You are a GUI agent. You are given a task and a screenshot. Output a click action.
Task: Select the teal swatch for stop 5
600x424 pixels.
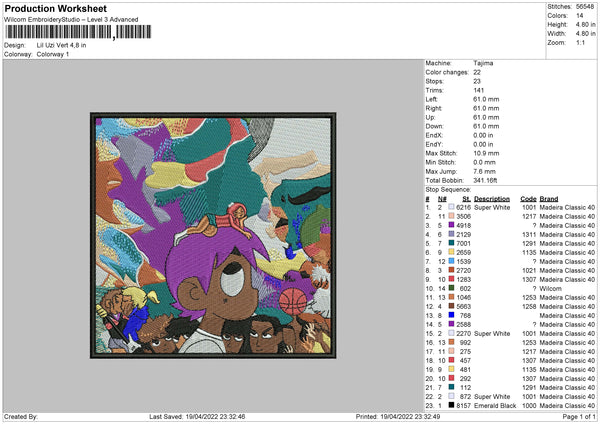point(452,243)
